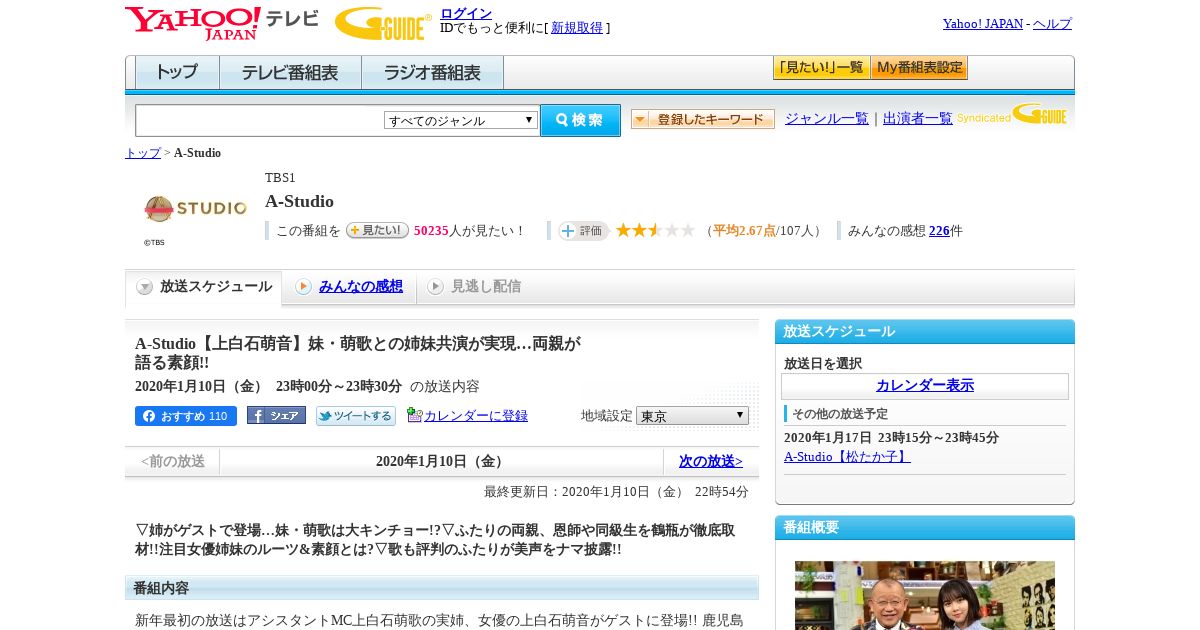Click the 放送スケジュール sidebar panel header

pyautogui.click(x=925, y=332)
